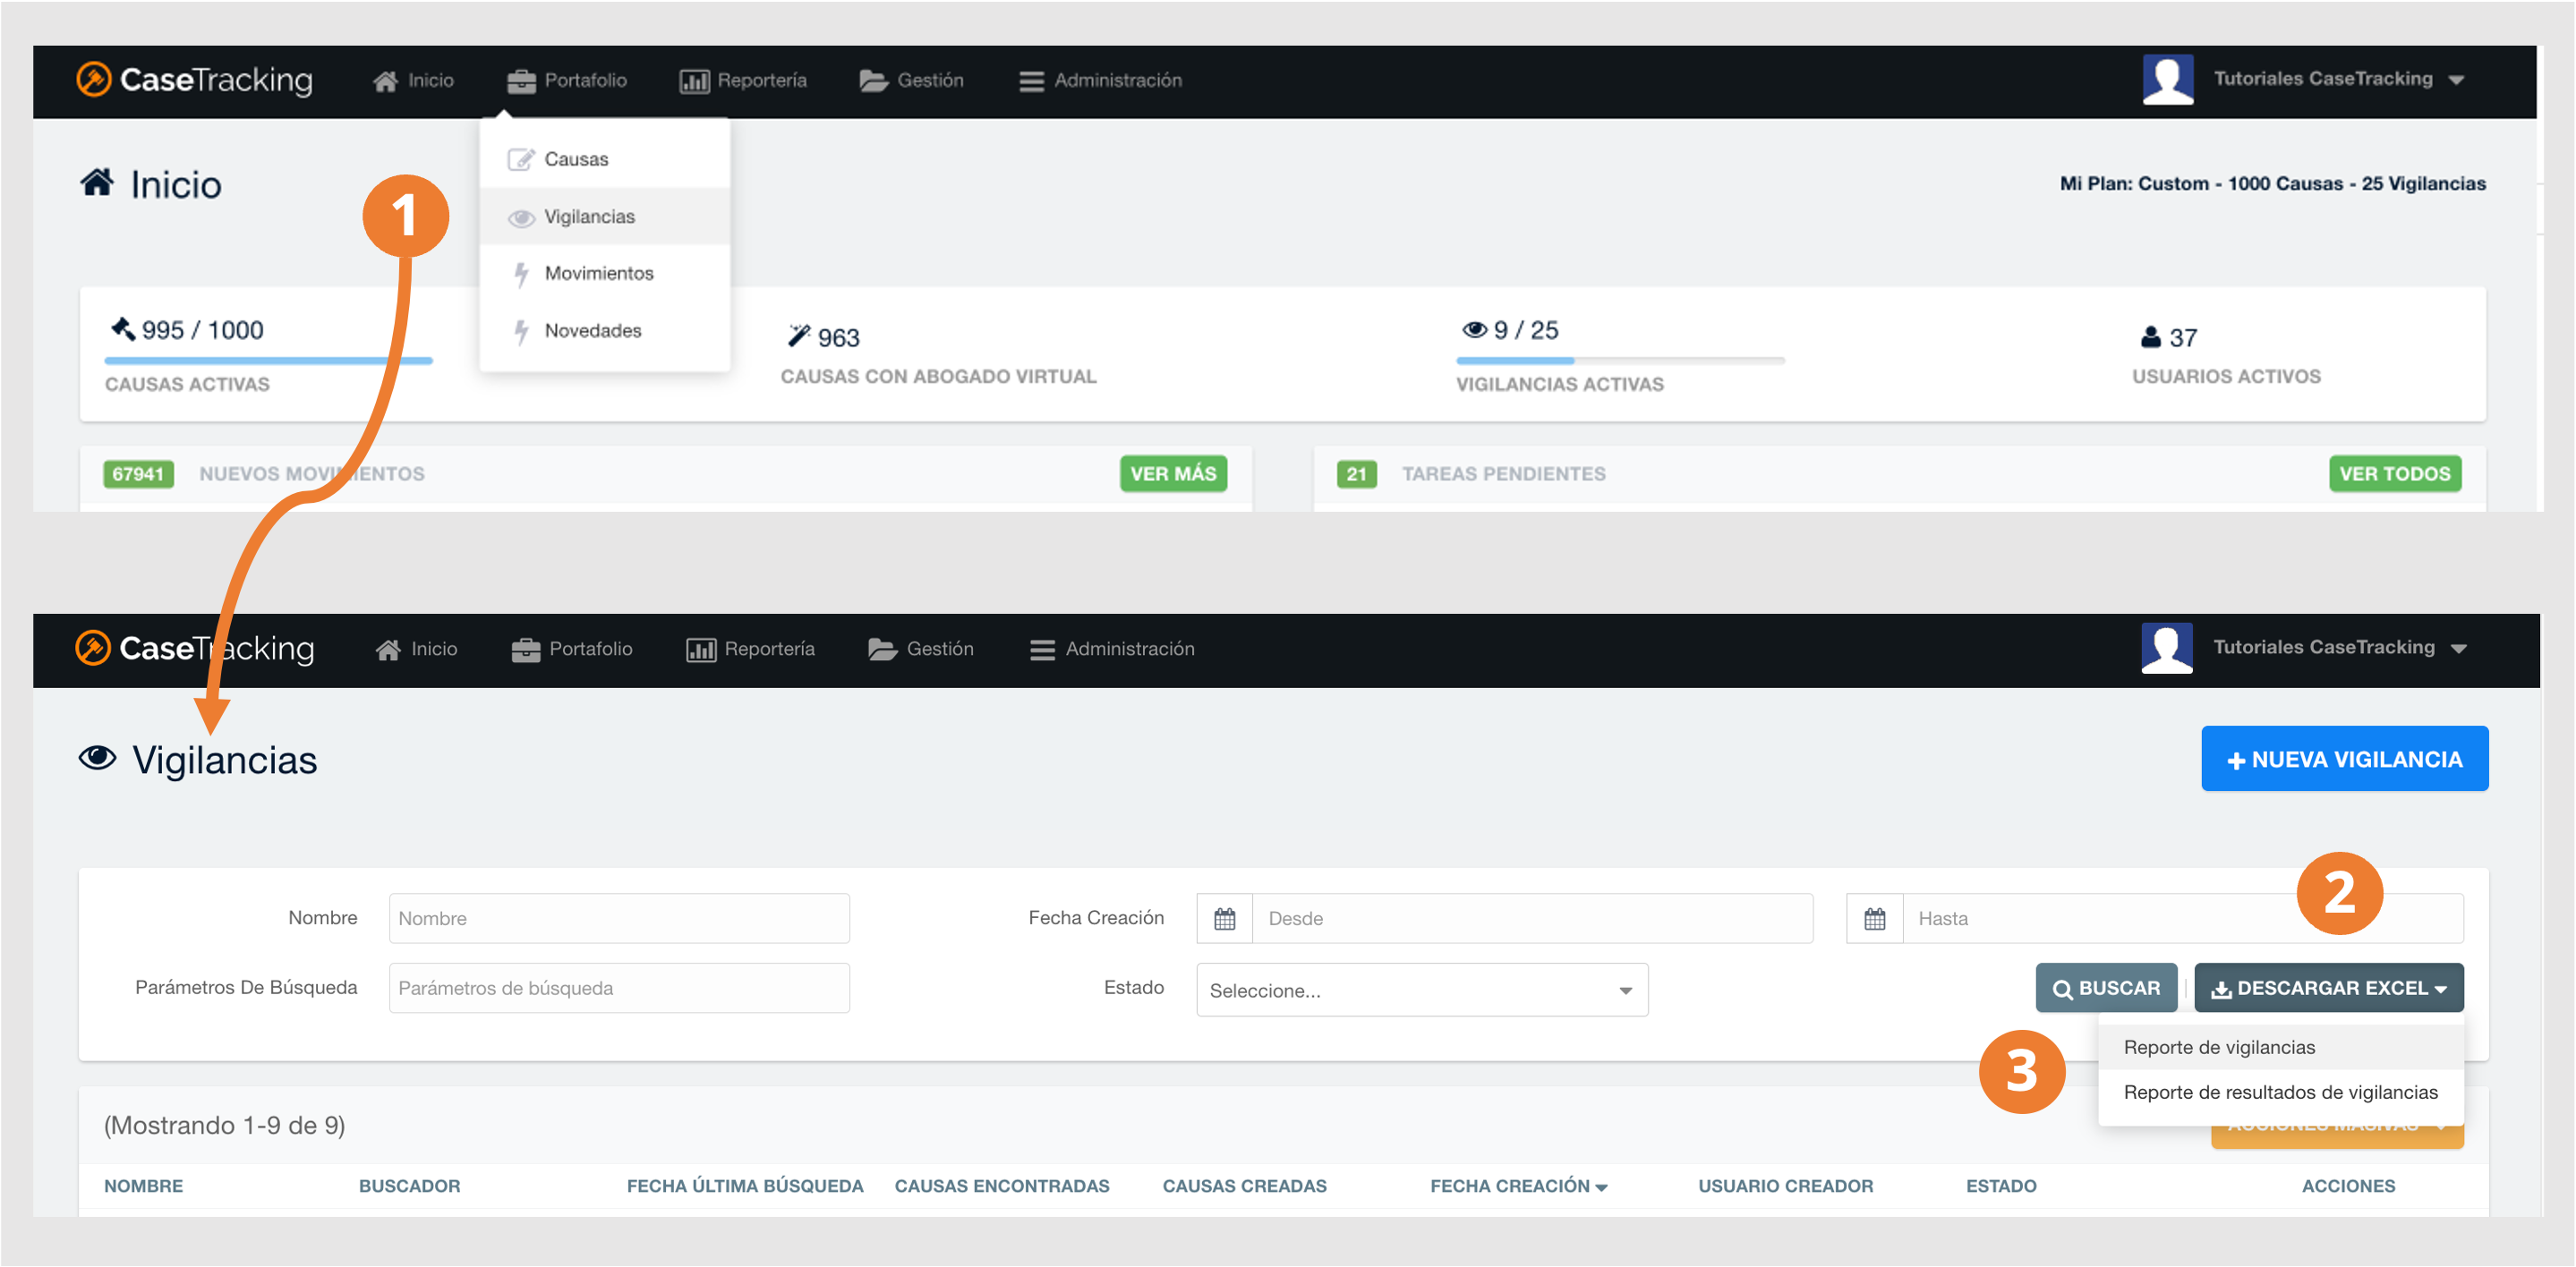Expand the Estado Seleccione dropdown
Image resolution: width=2576 pixels, height=1267 pixels.
coord(1421,990)
